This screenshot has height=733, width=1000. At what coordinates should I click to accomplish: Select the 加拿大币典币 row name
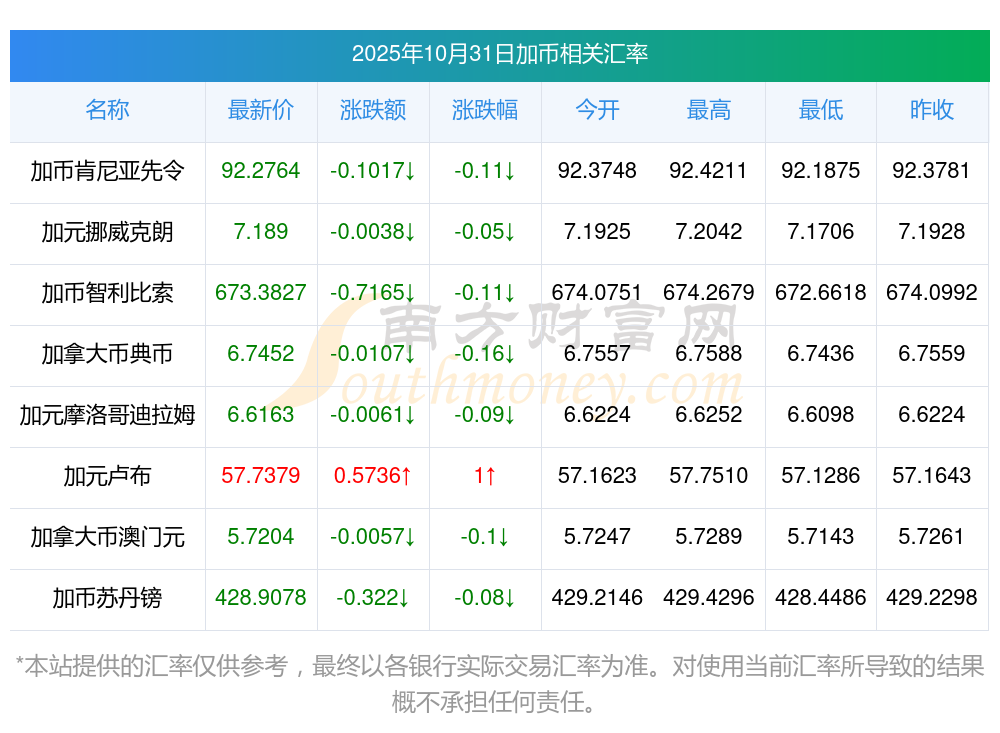tap(107, 353)
